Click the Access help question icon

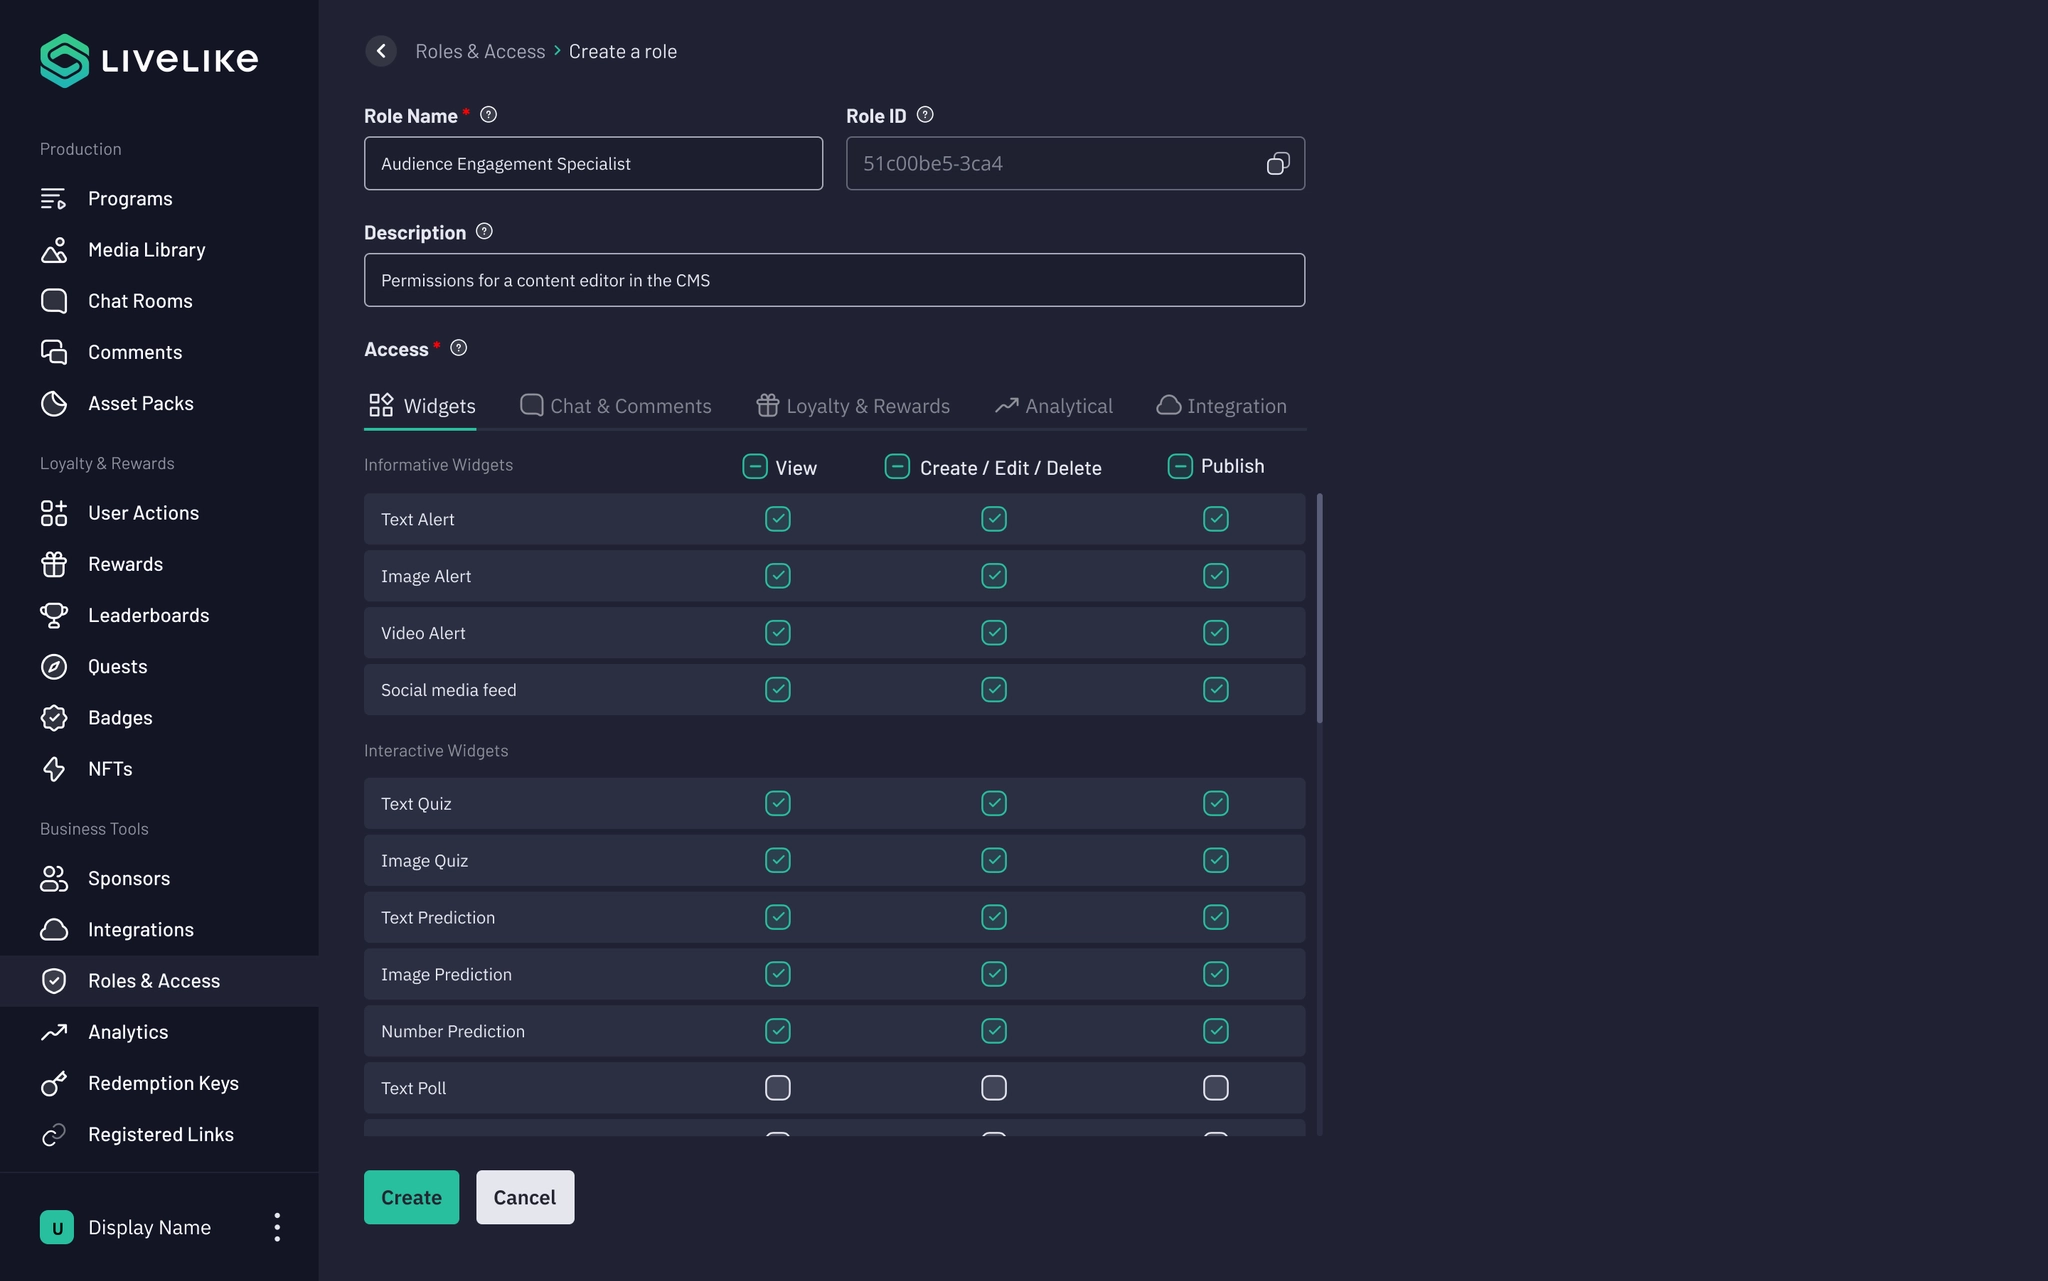click(458, 348)
